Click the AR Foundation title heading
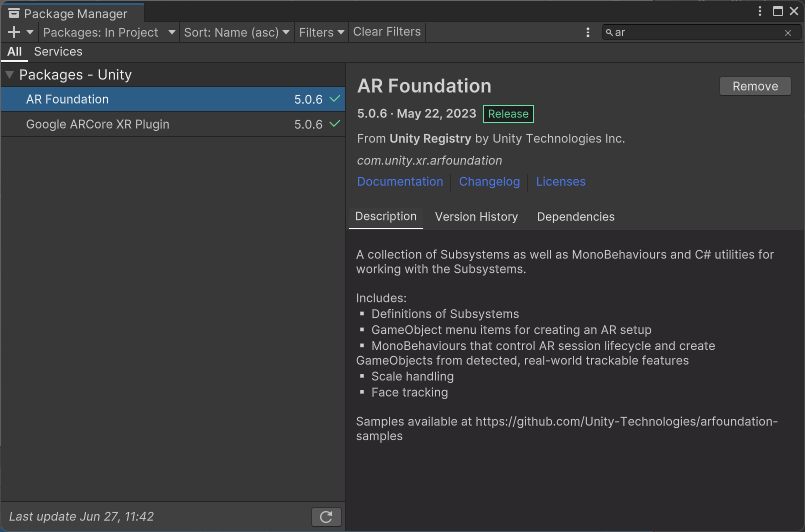 (x=424, y=86)
